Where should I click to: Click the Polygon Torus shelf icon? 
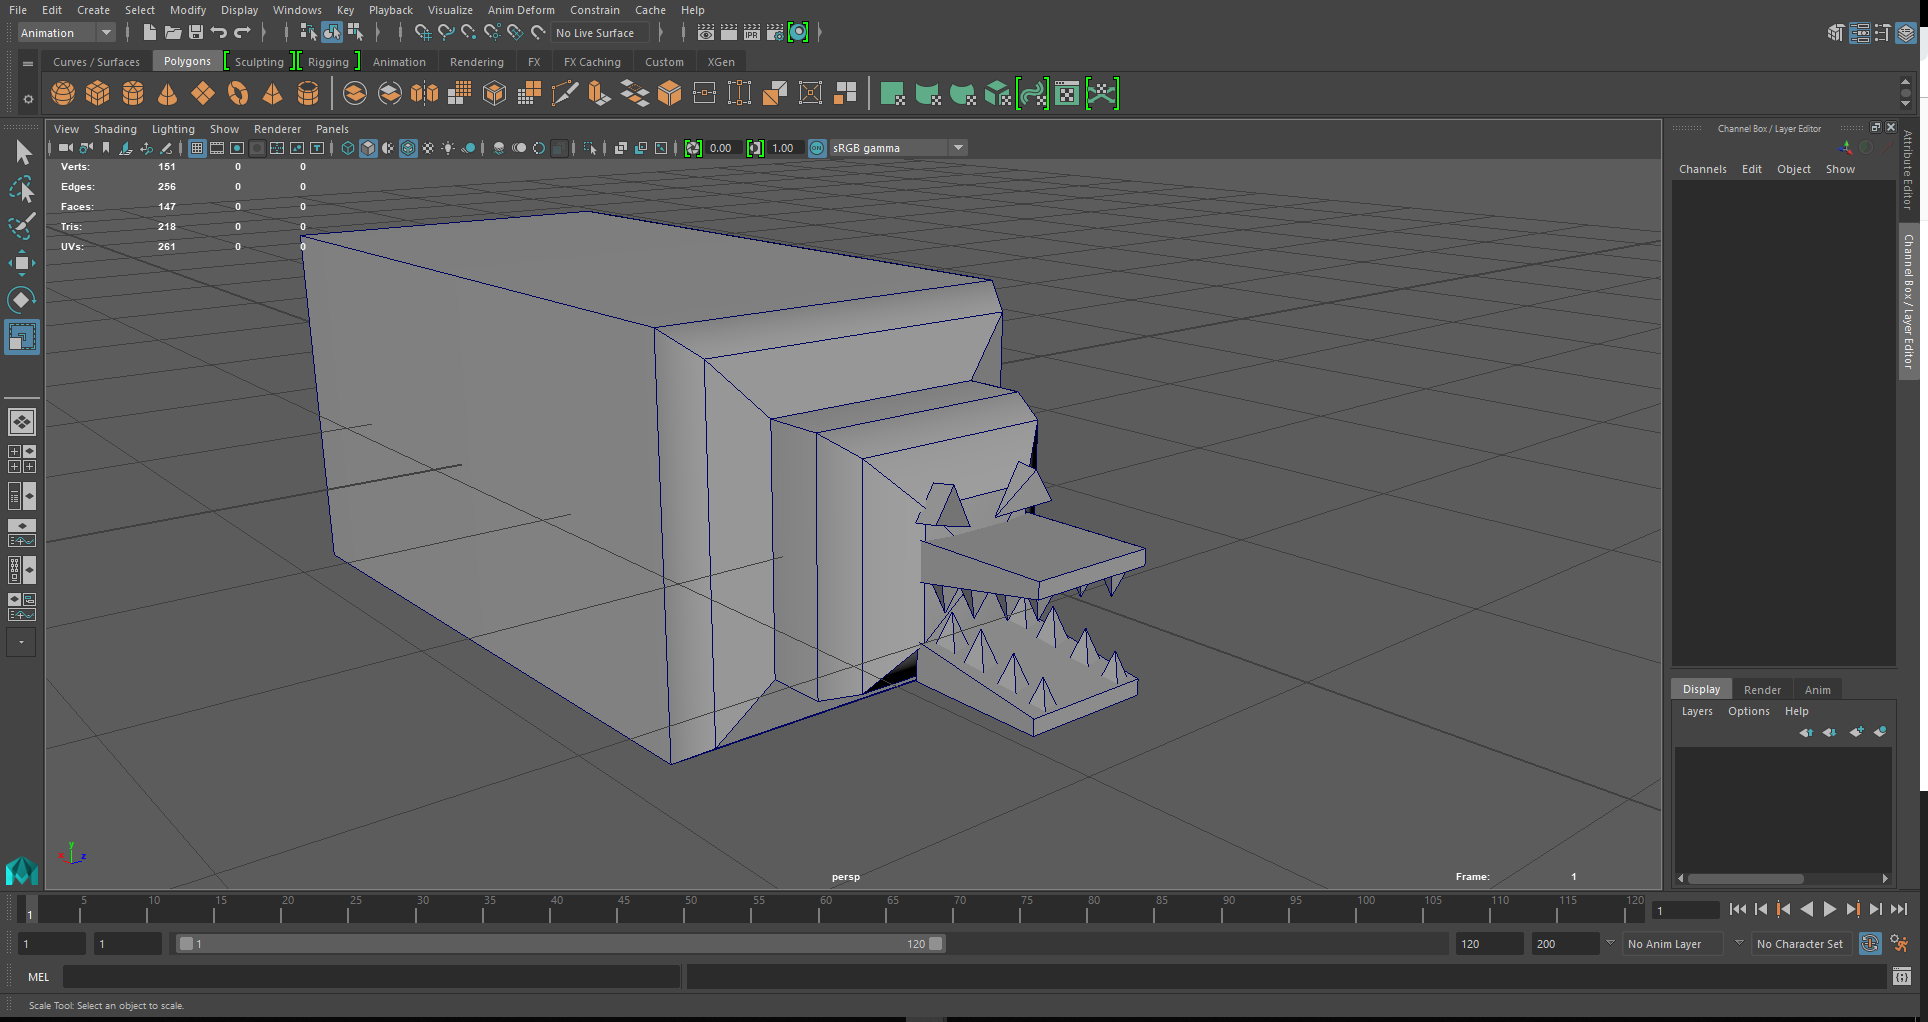[237, 94]
